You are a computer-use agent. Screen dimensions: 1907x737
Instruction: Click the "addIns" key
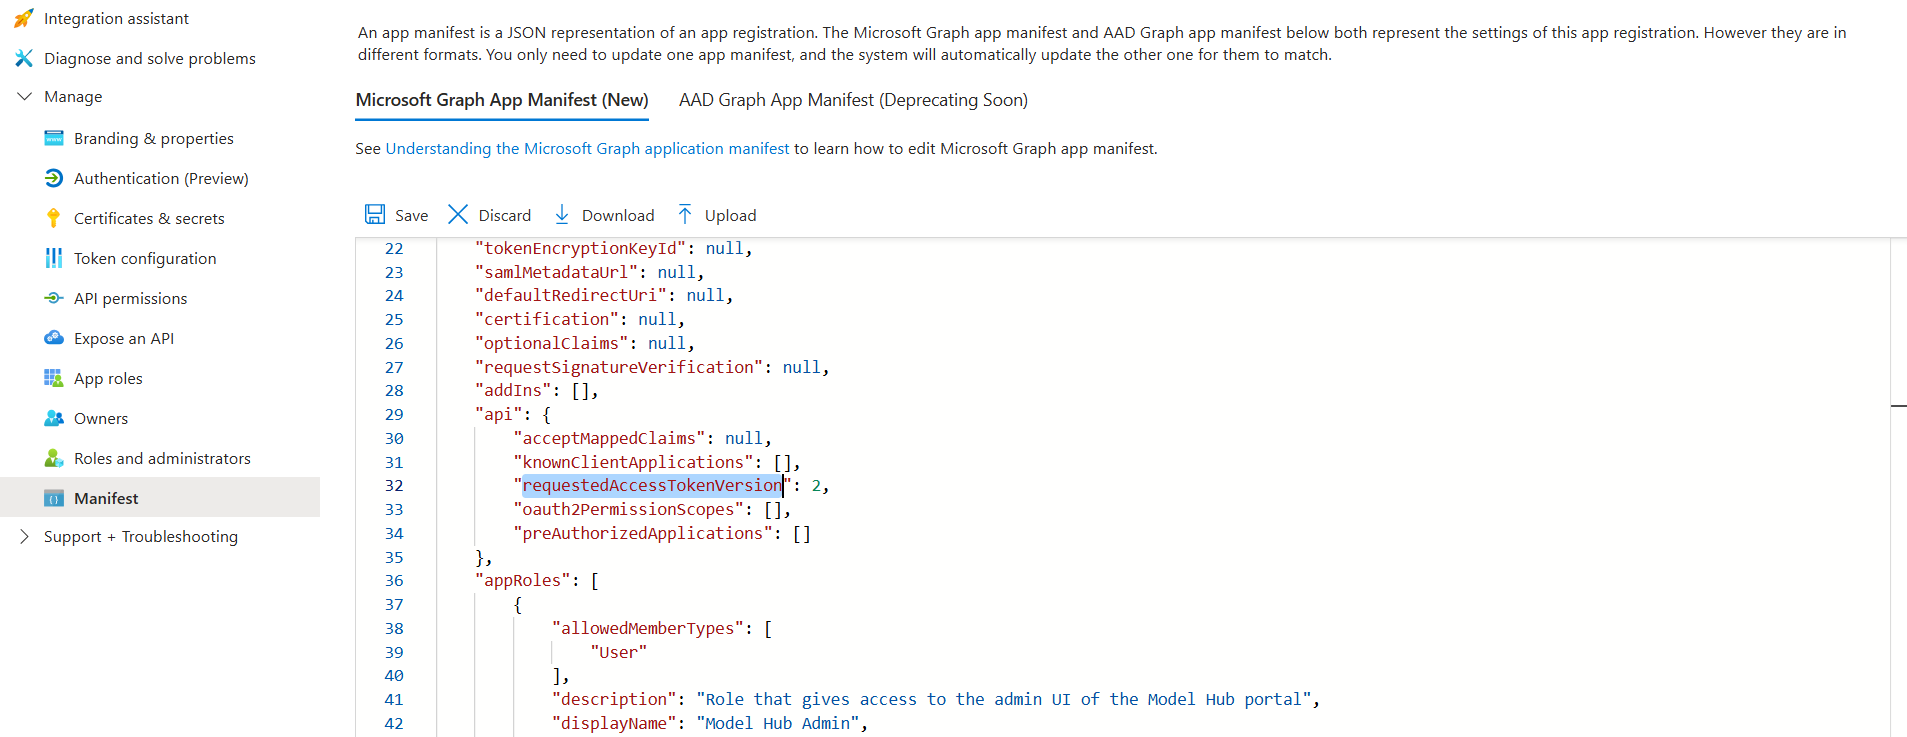[514, 391]
